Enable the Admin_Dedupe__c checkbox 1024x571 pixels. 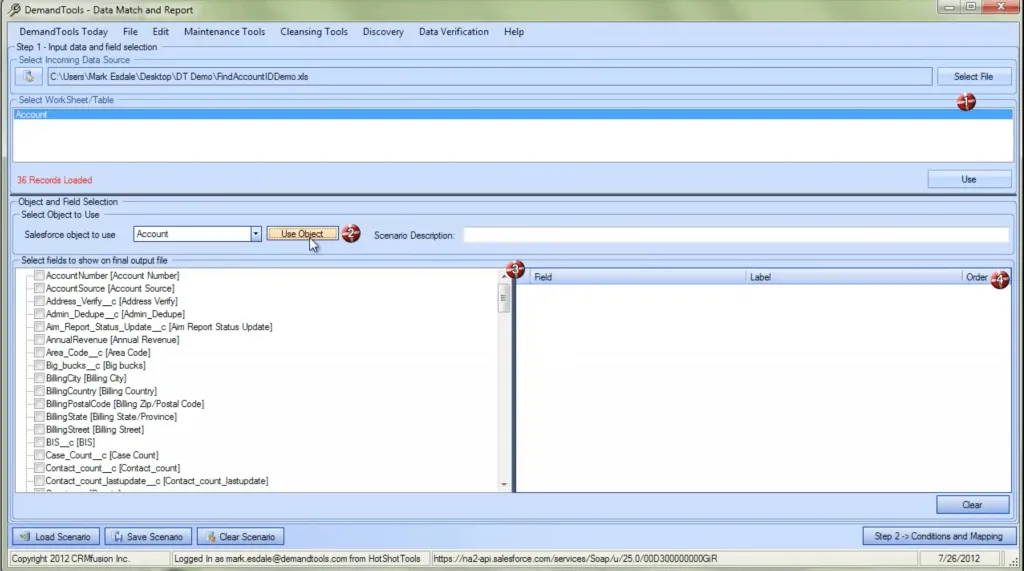tap(39, 314)
